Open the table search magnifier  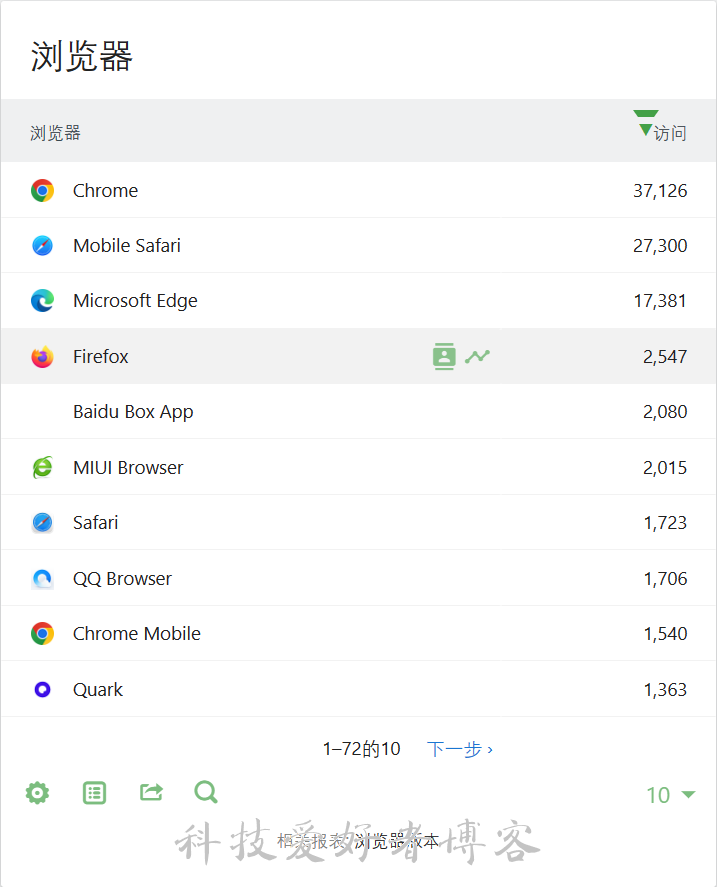pyautogui.click(x=206, y=792)
